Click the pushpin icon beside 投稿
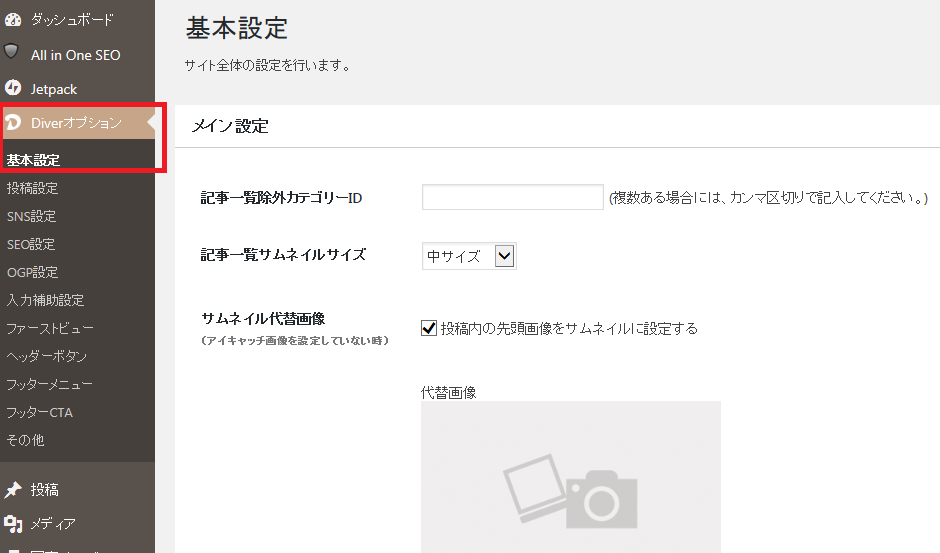Screen dimensions: 940x553 tap(13, 490)
